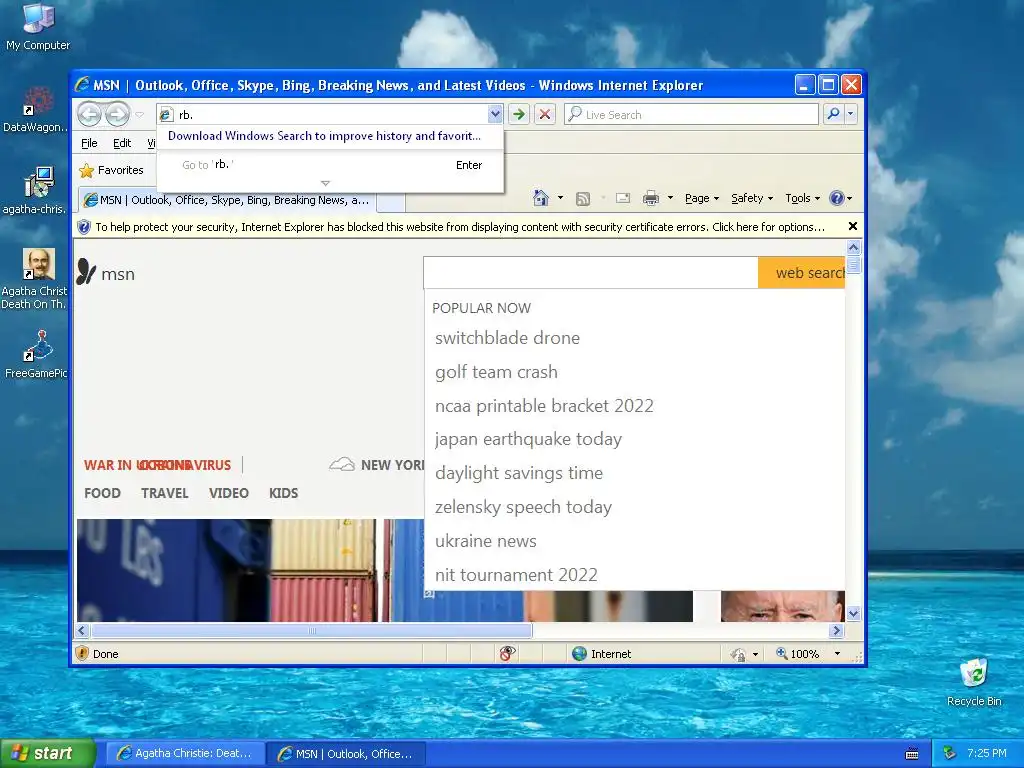Click the vertical scrollbar up arrow
This screenshot has width=1024, height=768.
click(854, 248)
